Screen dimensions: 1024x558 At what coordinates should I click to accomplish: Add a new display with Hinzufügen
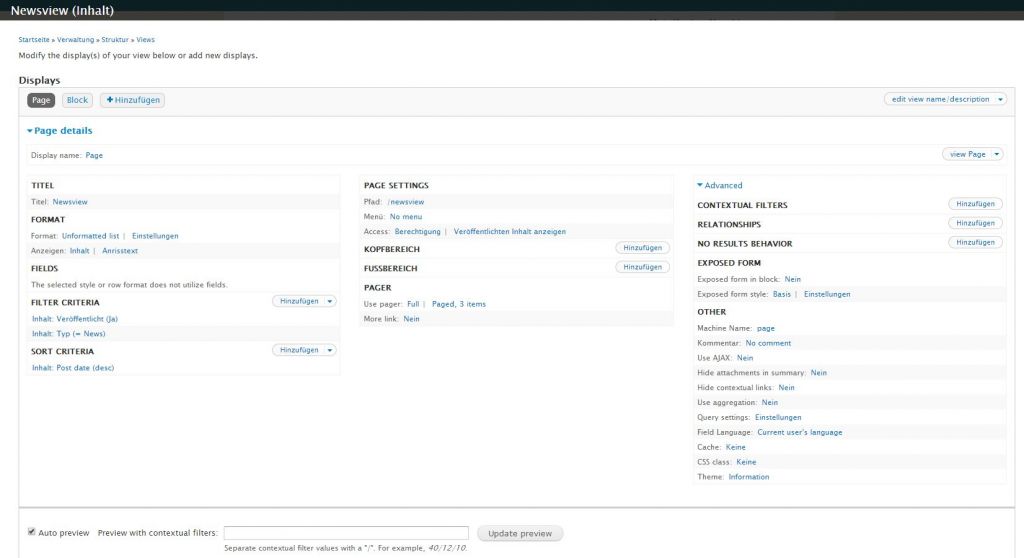pos(132,100)
